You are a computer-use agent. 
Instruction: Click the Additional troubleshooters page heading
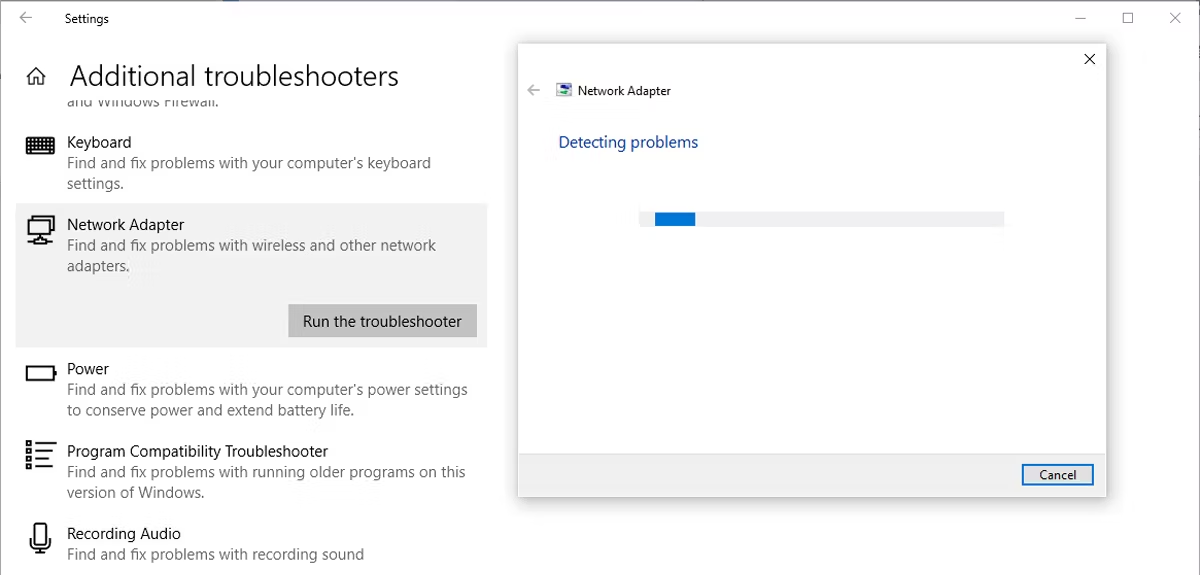(234, 76)
